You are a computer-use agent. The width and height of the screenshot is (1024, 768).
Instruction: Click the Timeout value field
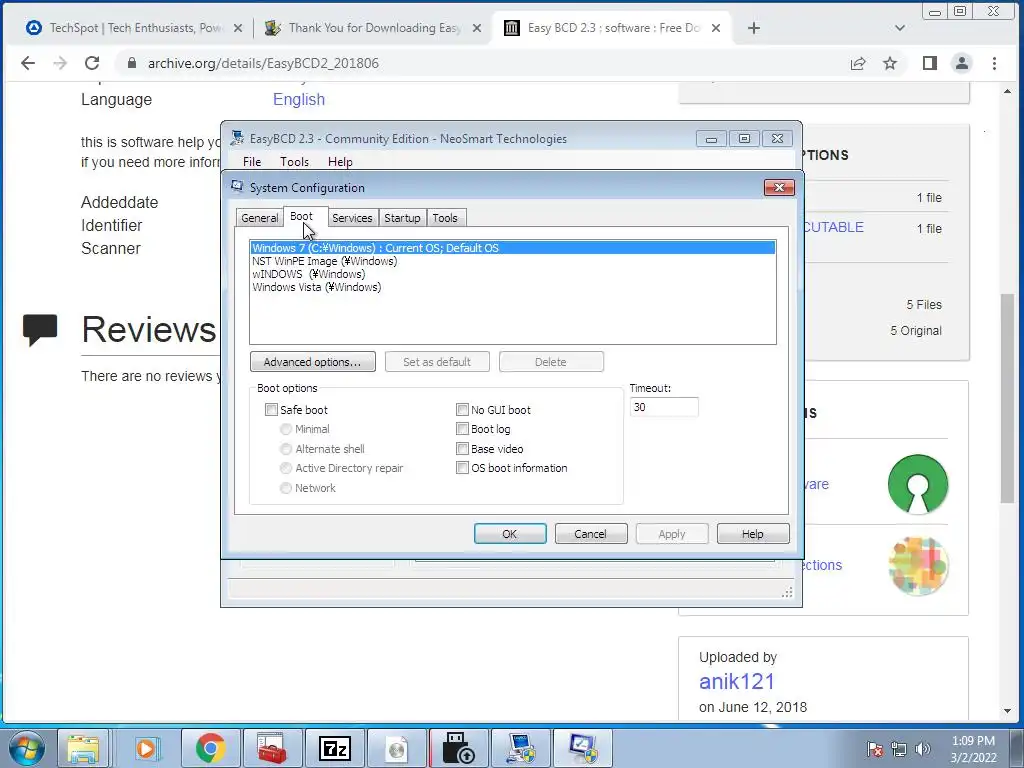coord(664,407)
